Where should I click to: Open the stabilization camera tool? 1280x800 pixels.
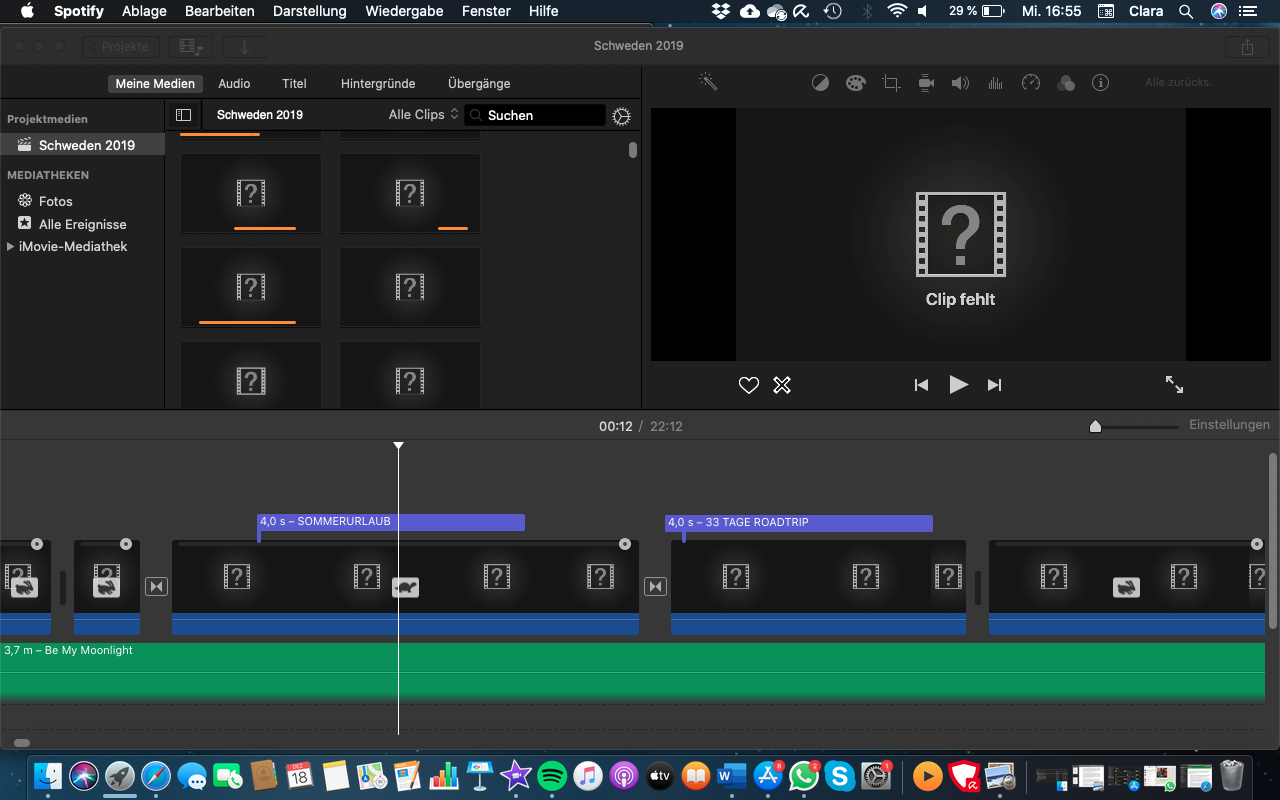[926, 83]
